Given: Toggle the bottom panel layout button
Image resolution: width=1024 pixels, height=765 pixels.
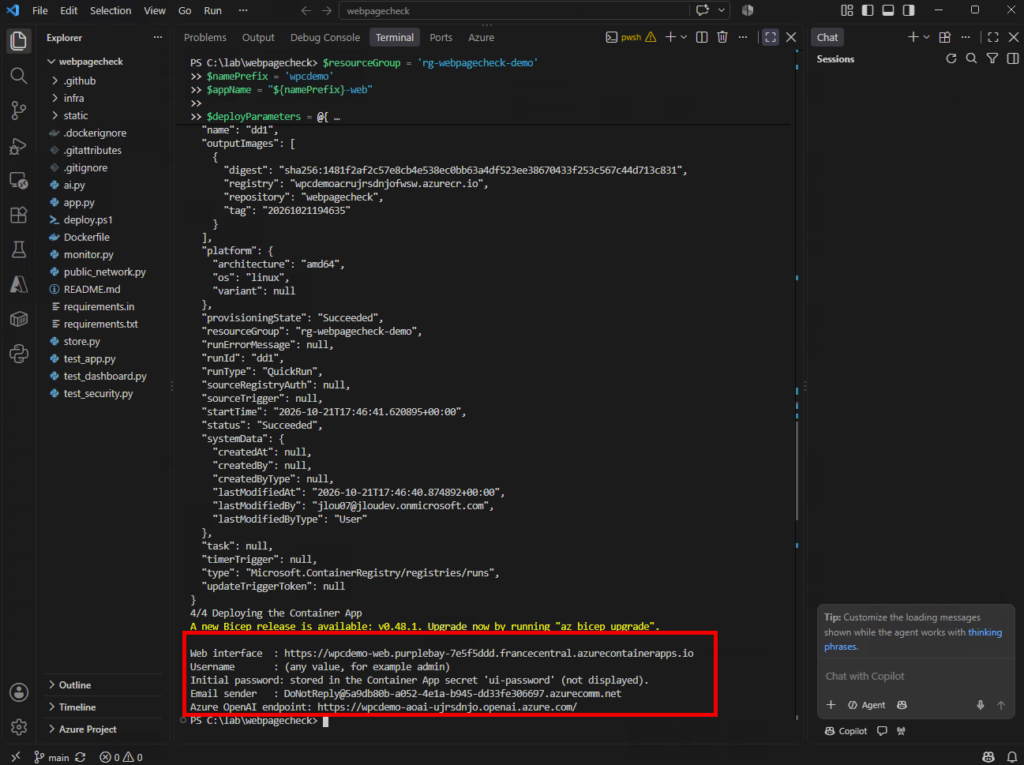Looking at the screenshot, I should [x=888, y=10].
